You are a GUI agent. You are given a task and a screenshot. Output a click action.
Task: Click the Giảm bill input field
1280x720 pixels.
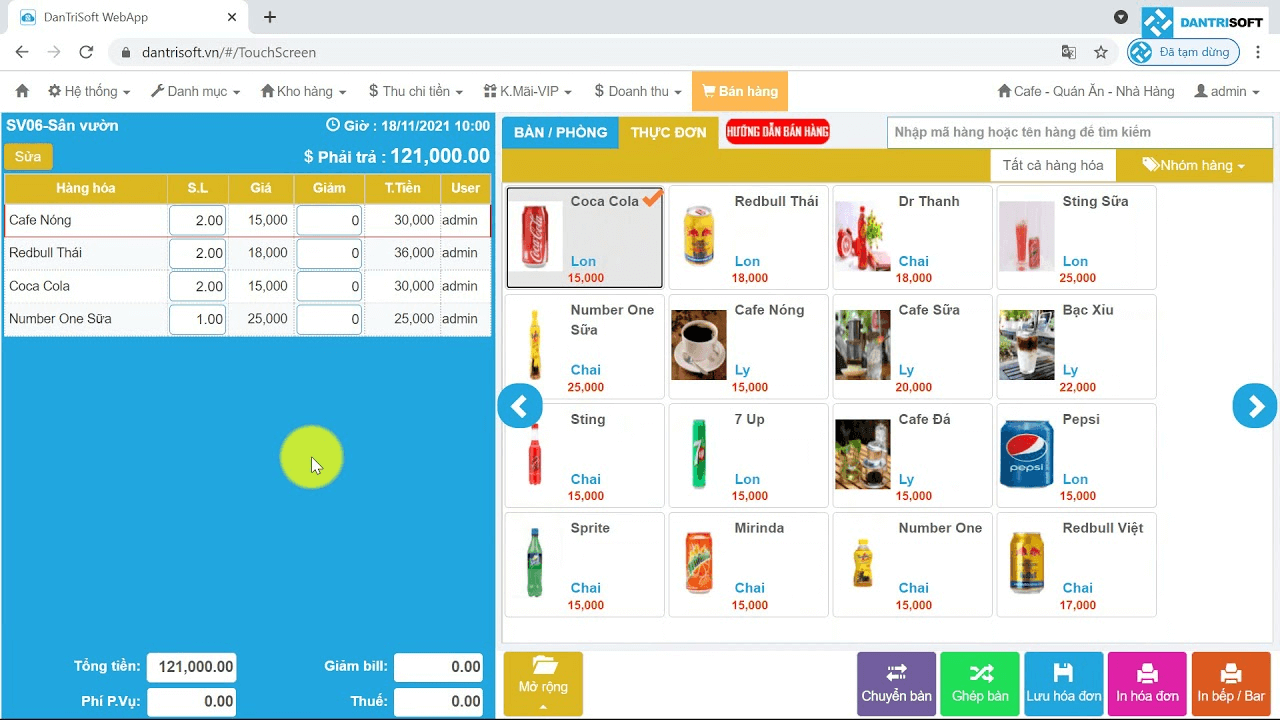[439, 667]
